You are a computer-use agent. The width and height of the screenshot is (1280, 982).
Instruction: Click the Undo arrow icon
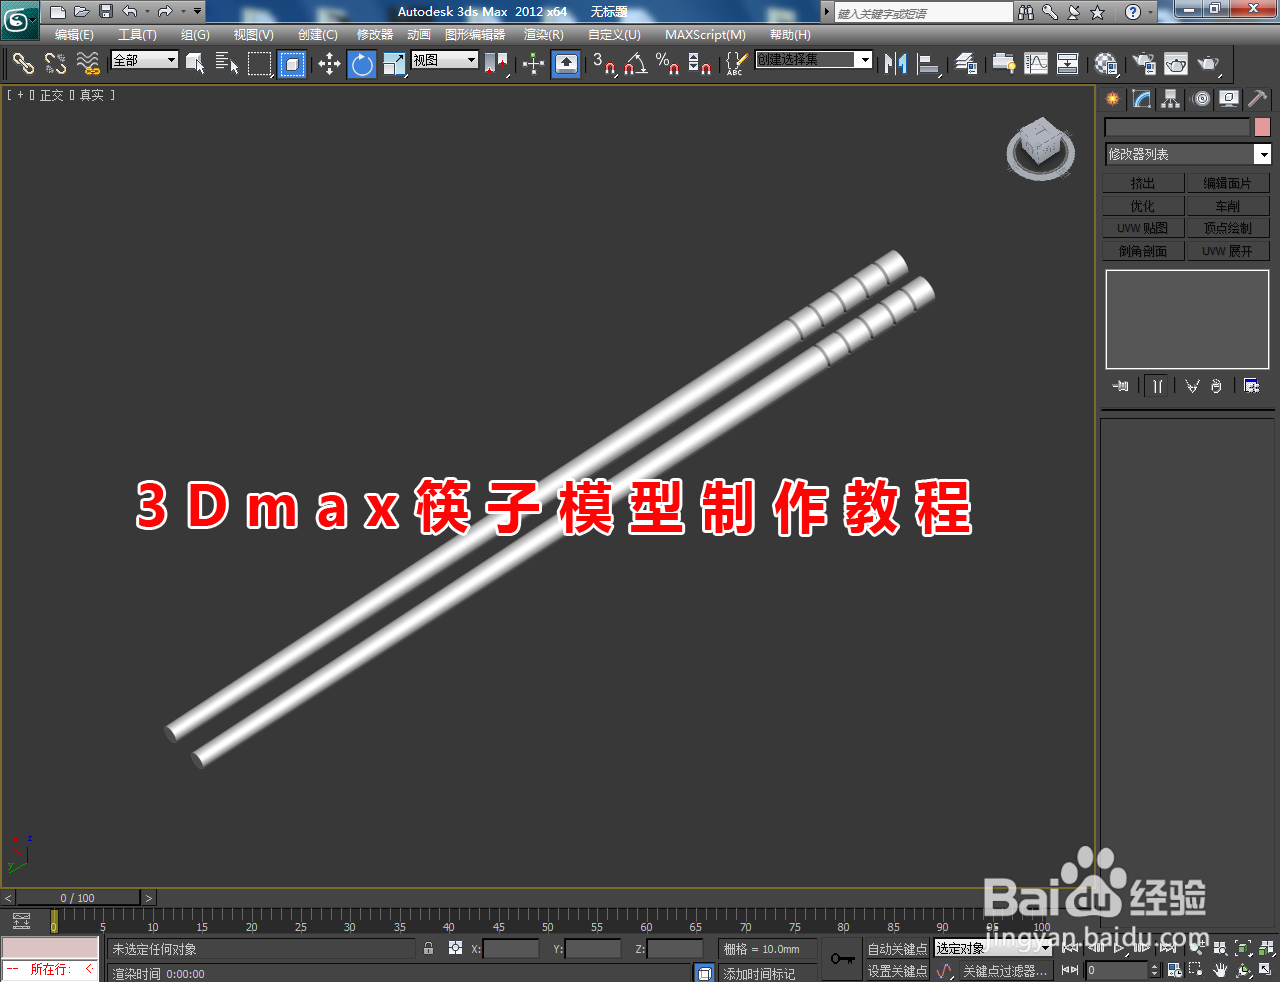click(130, 12)
